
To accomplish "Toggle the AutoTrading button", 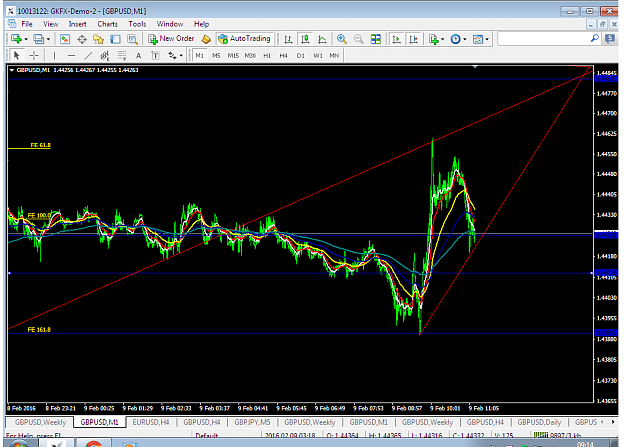I will (245, 39).
